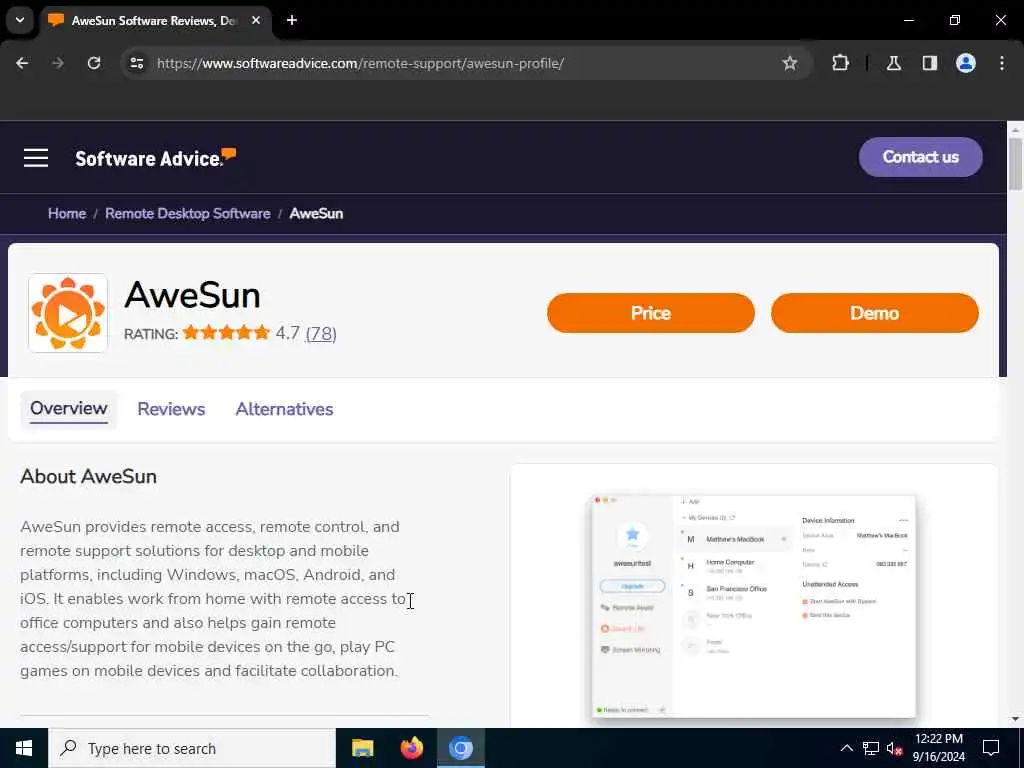Switch to the Alternatives tab
The image size is (1024, 768).
point(284,409)
